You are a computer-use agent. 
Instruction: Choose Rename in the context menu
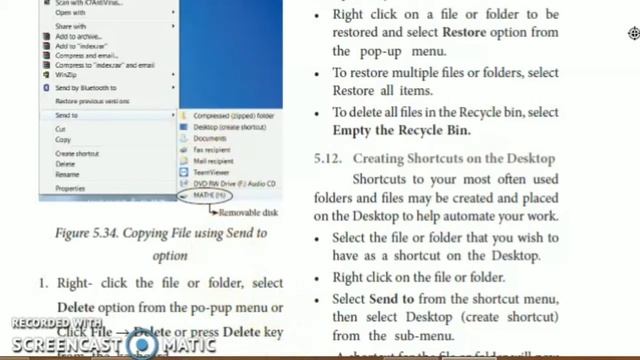(x=67, y=175)
